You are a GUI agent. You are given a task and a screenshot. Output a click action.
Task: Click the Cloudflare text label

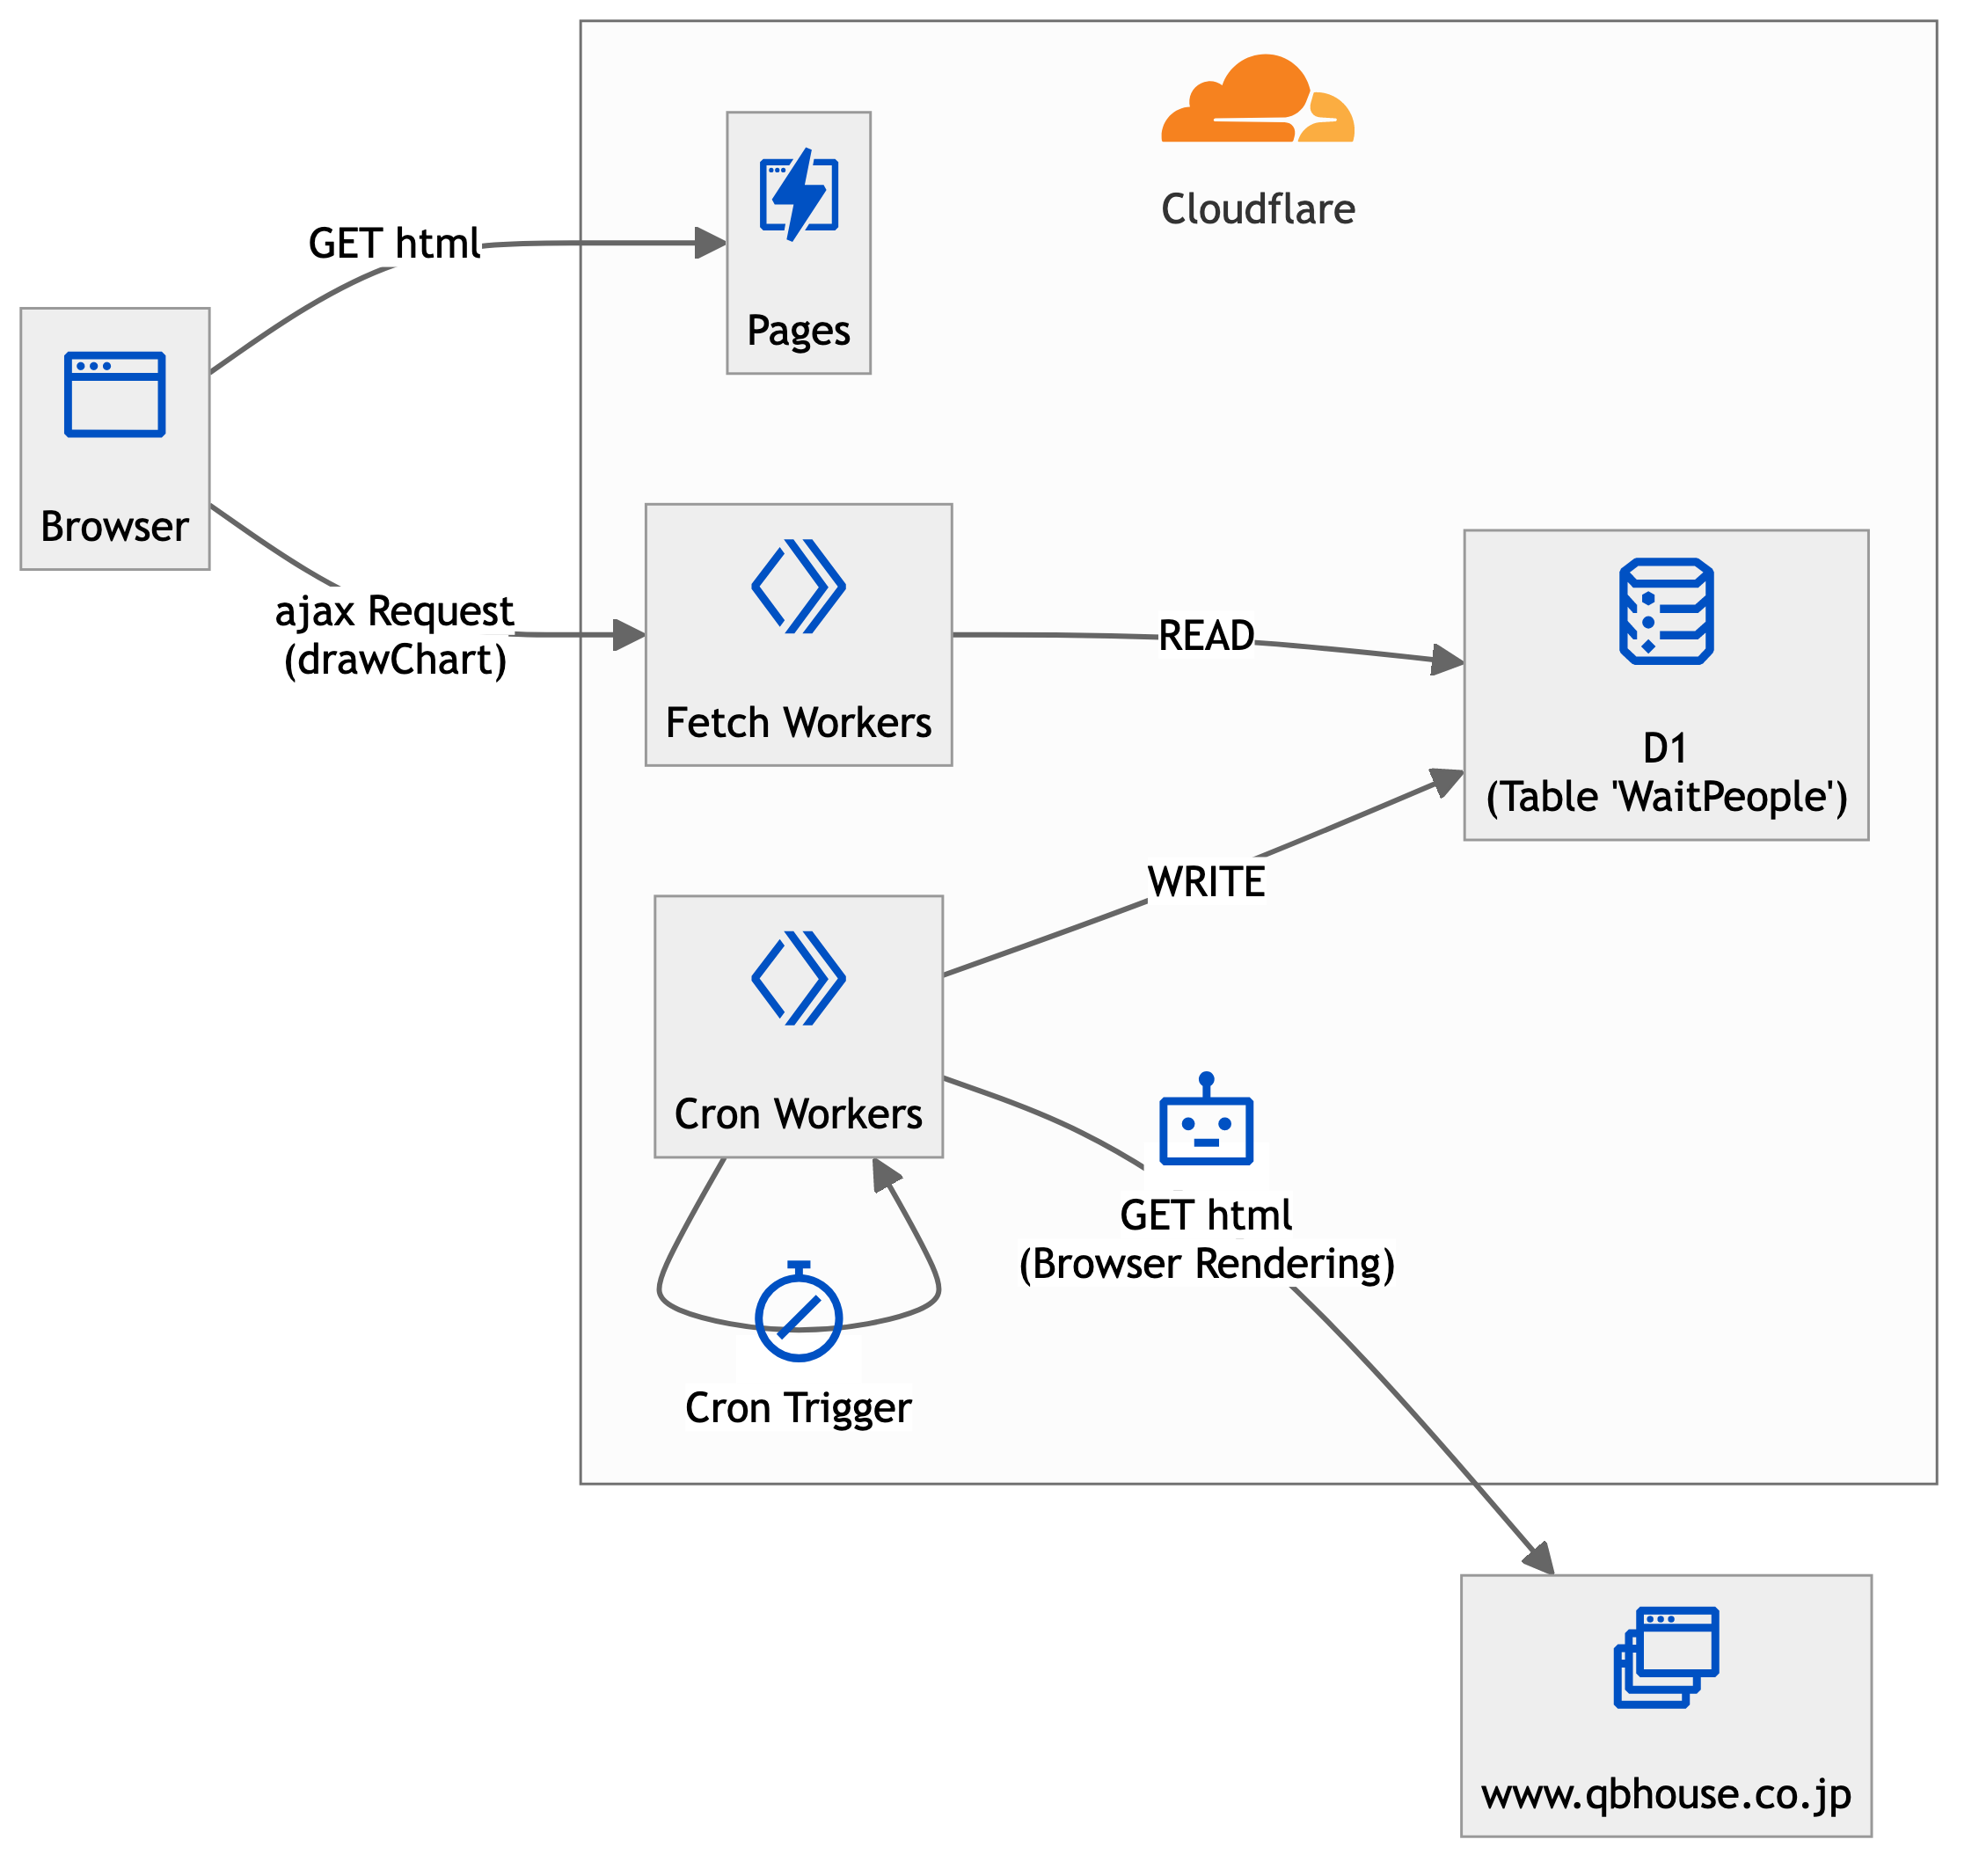1258,210
